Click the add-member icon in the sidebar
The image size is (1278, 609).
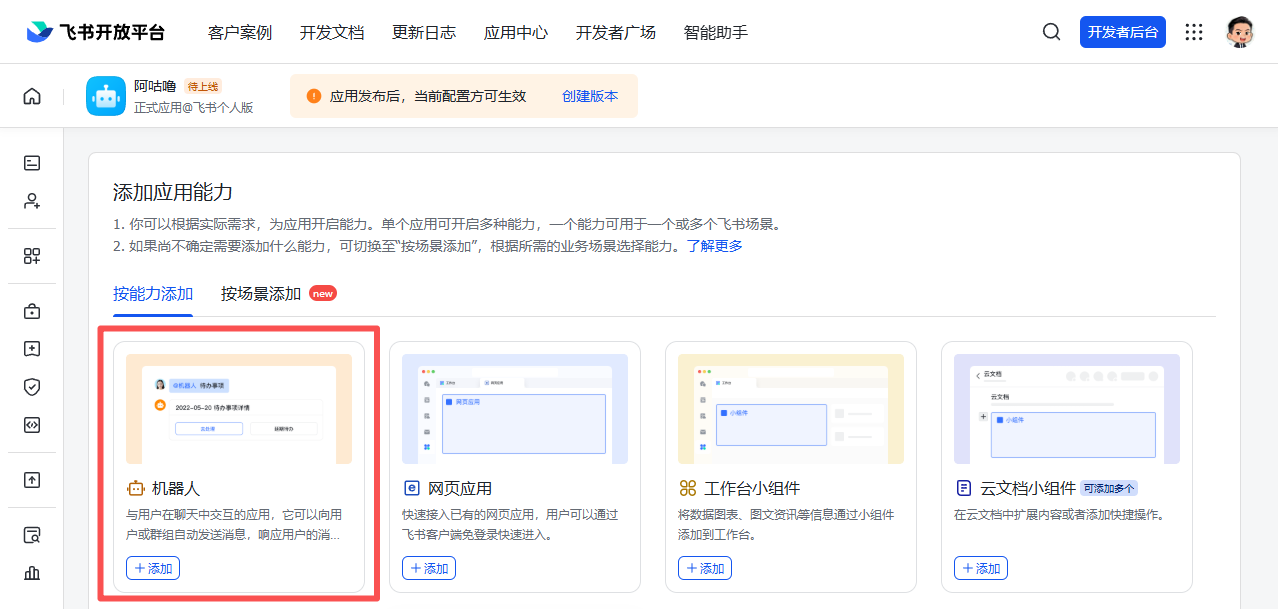(32, 200)
